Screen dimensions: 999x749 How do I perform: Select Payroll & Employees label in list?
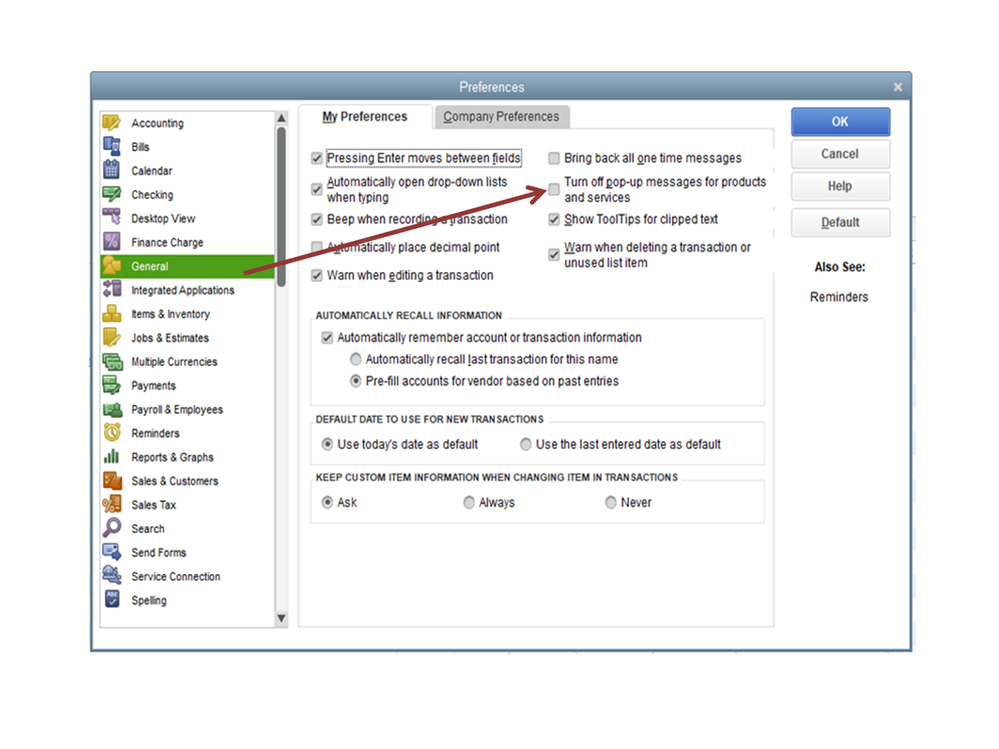177,410
